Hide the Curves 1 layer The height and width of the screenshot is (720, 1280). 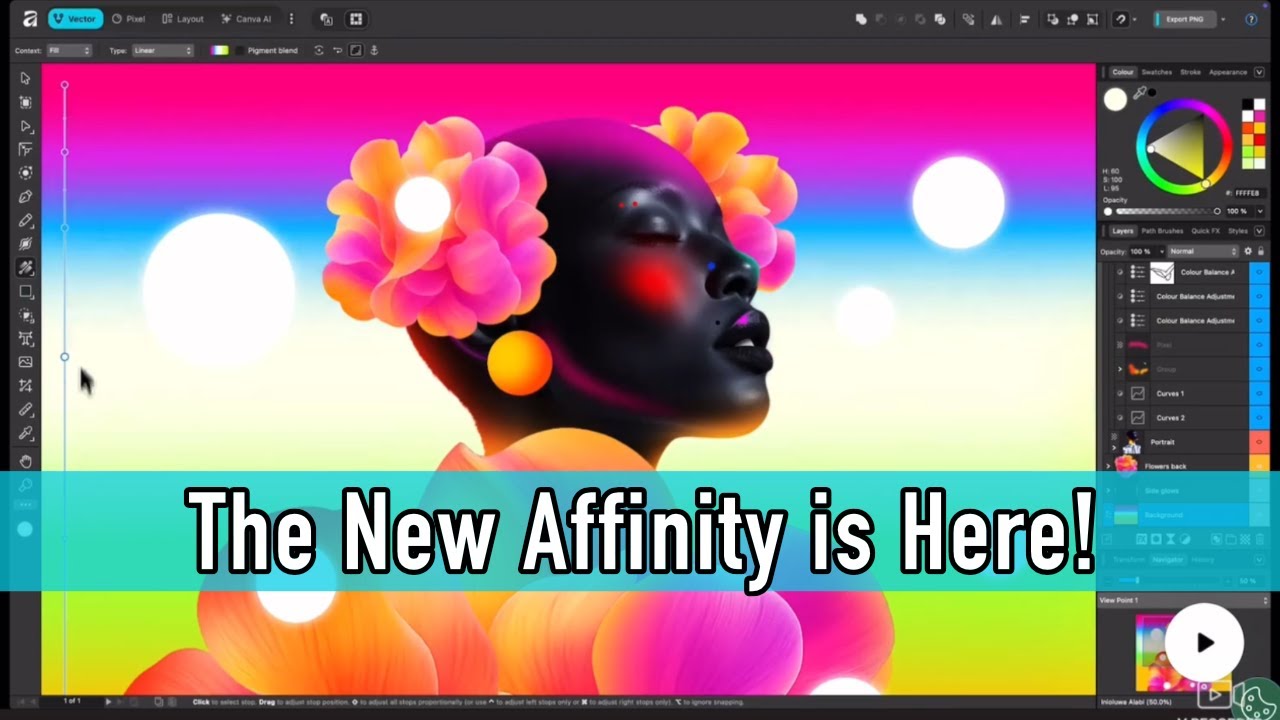click(1259, 394)
